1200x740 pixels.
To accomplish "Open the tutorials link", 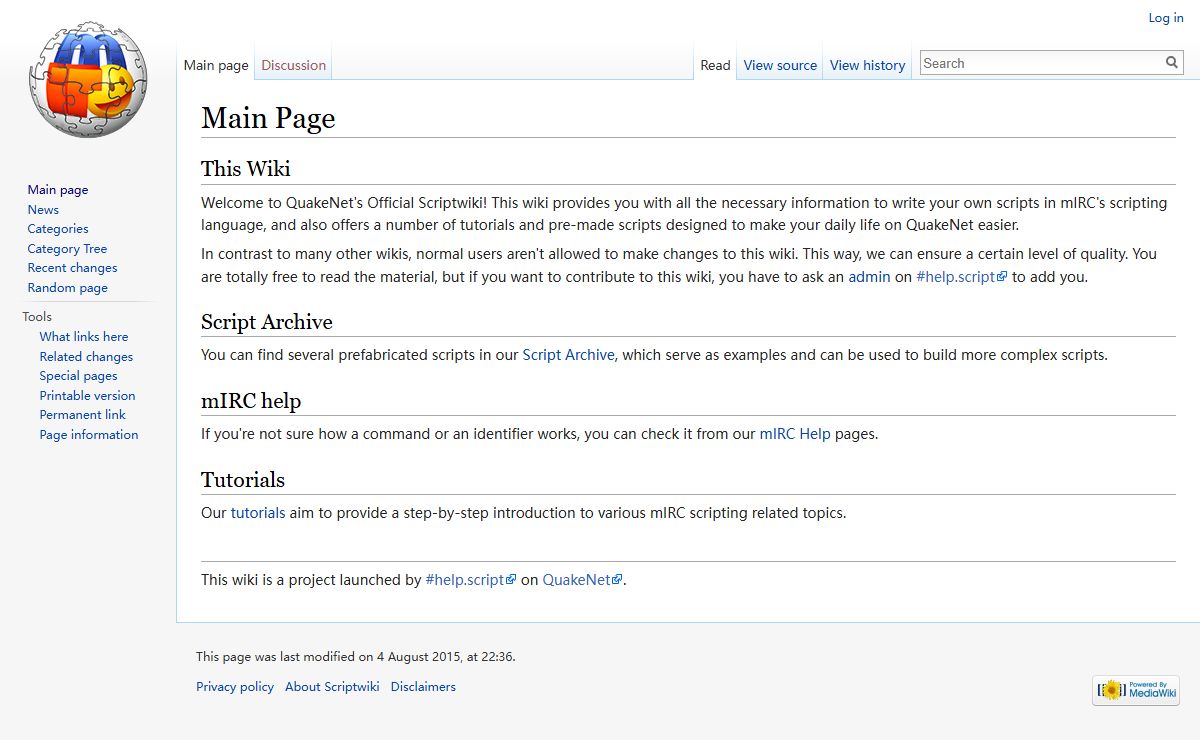I will (258, 513).
